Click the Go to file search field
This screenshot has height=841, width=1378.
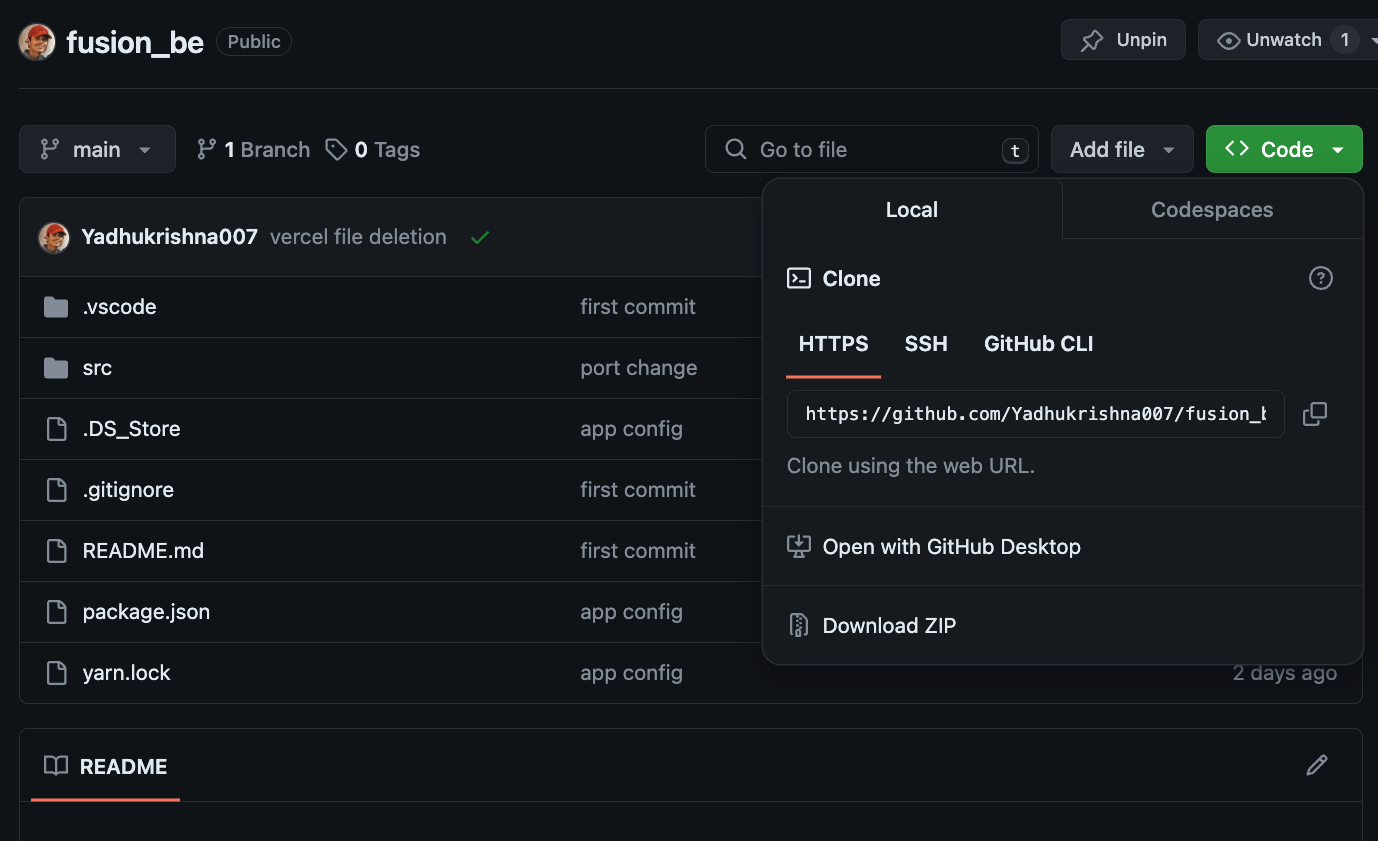tap(871, 149)
